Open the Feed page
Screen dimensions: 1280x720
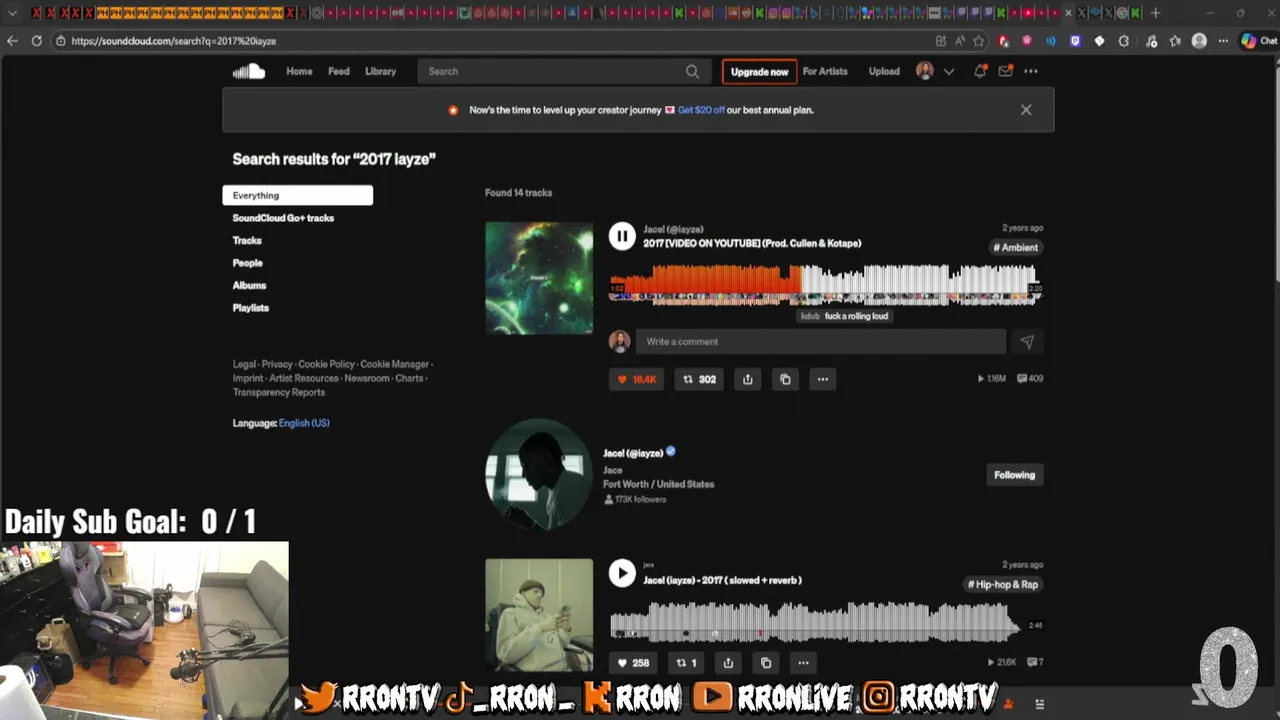[x=339, y=71]
